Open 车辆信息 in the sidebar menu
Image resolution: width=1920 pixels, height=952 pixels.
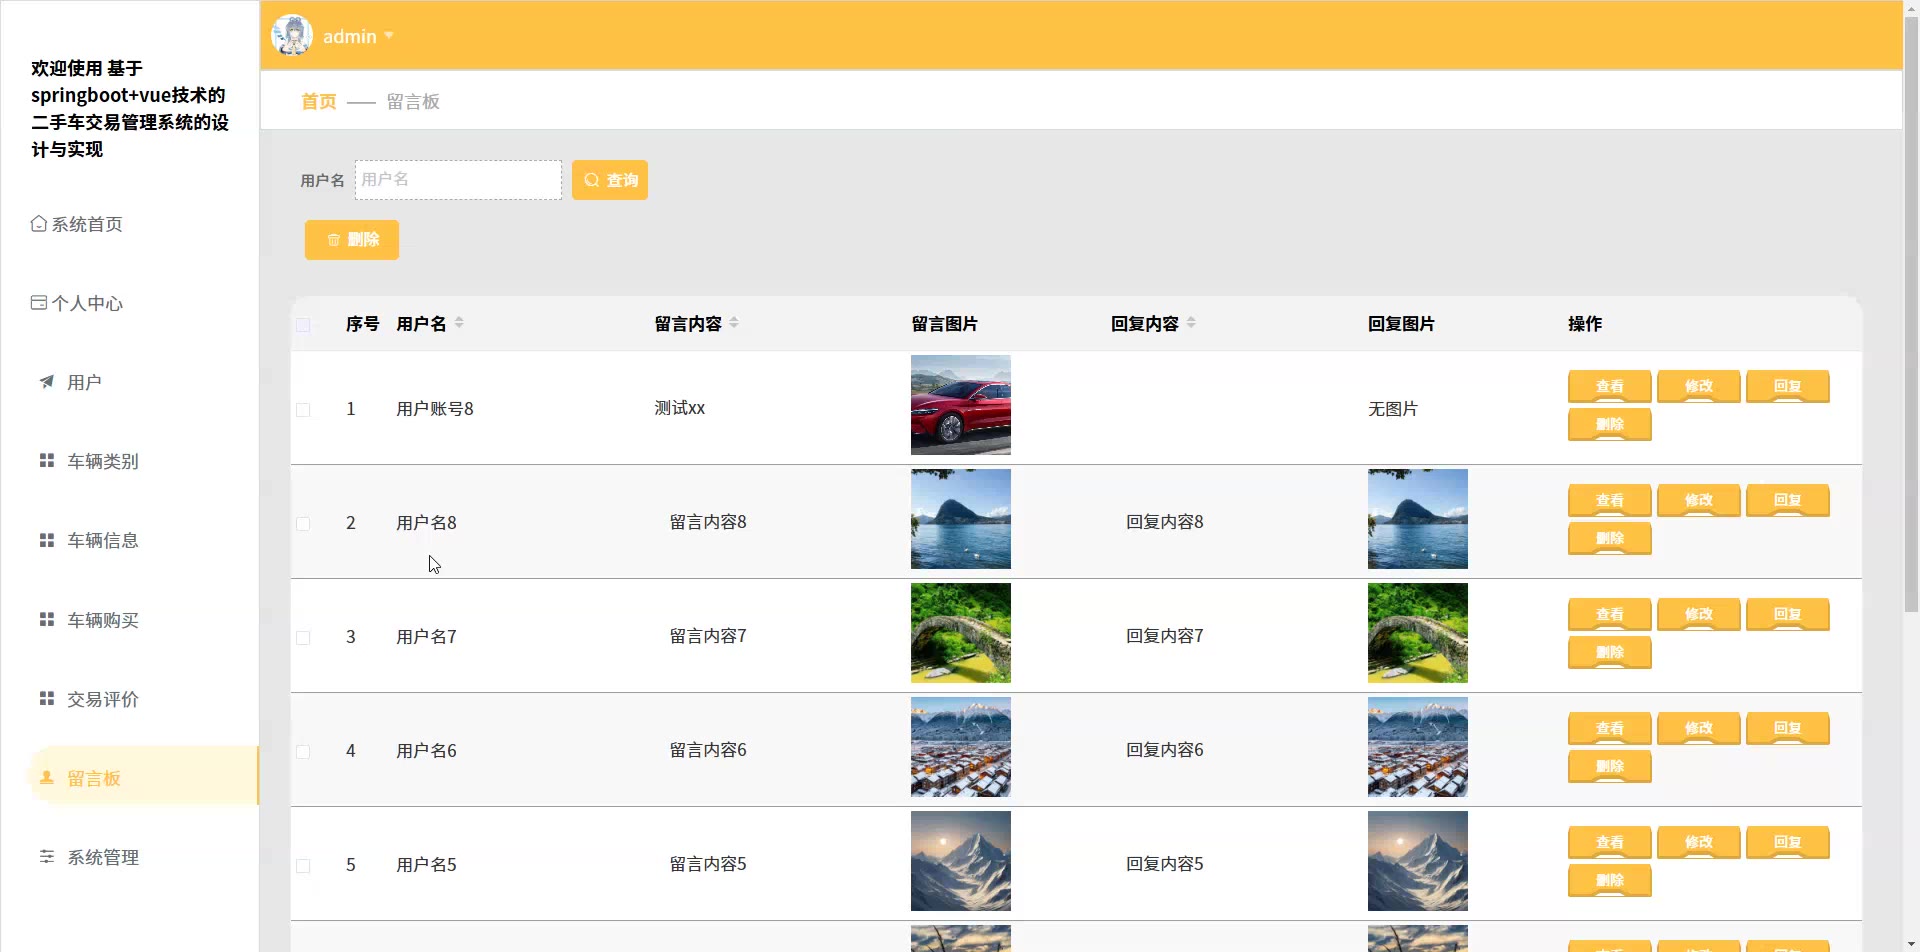coord(102,541)
